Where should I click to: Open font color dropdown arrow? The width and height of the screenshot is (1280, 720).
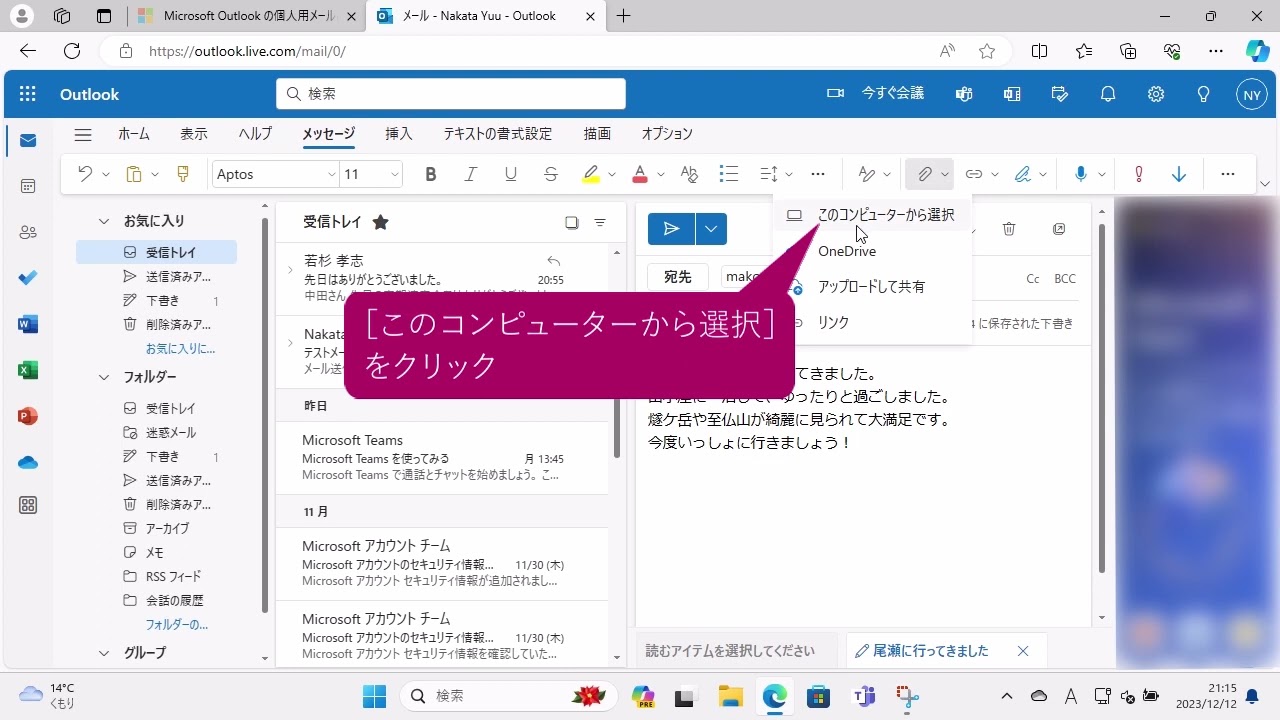click(661, 175)
